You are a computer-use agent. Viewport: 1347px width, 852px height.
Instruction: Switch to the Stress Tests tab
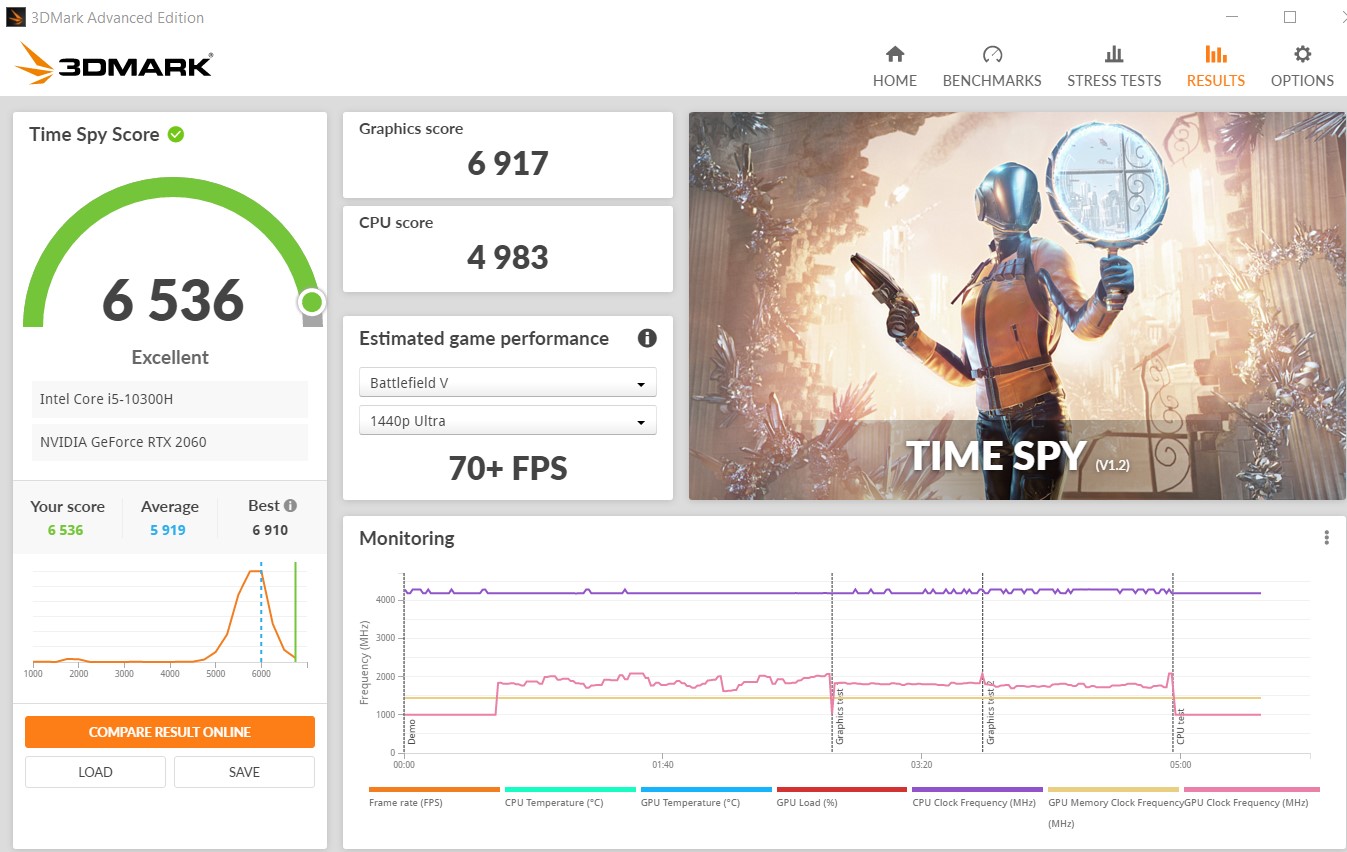[x=1113, y=67]
